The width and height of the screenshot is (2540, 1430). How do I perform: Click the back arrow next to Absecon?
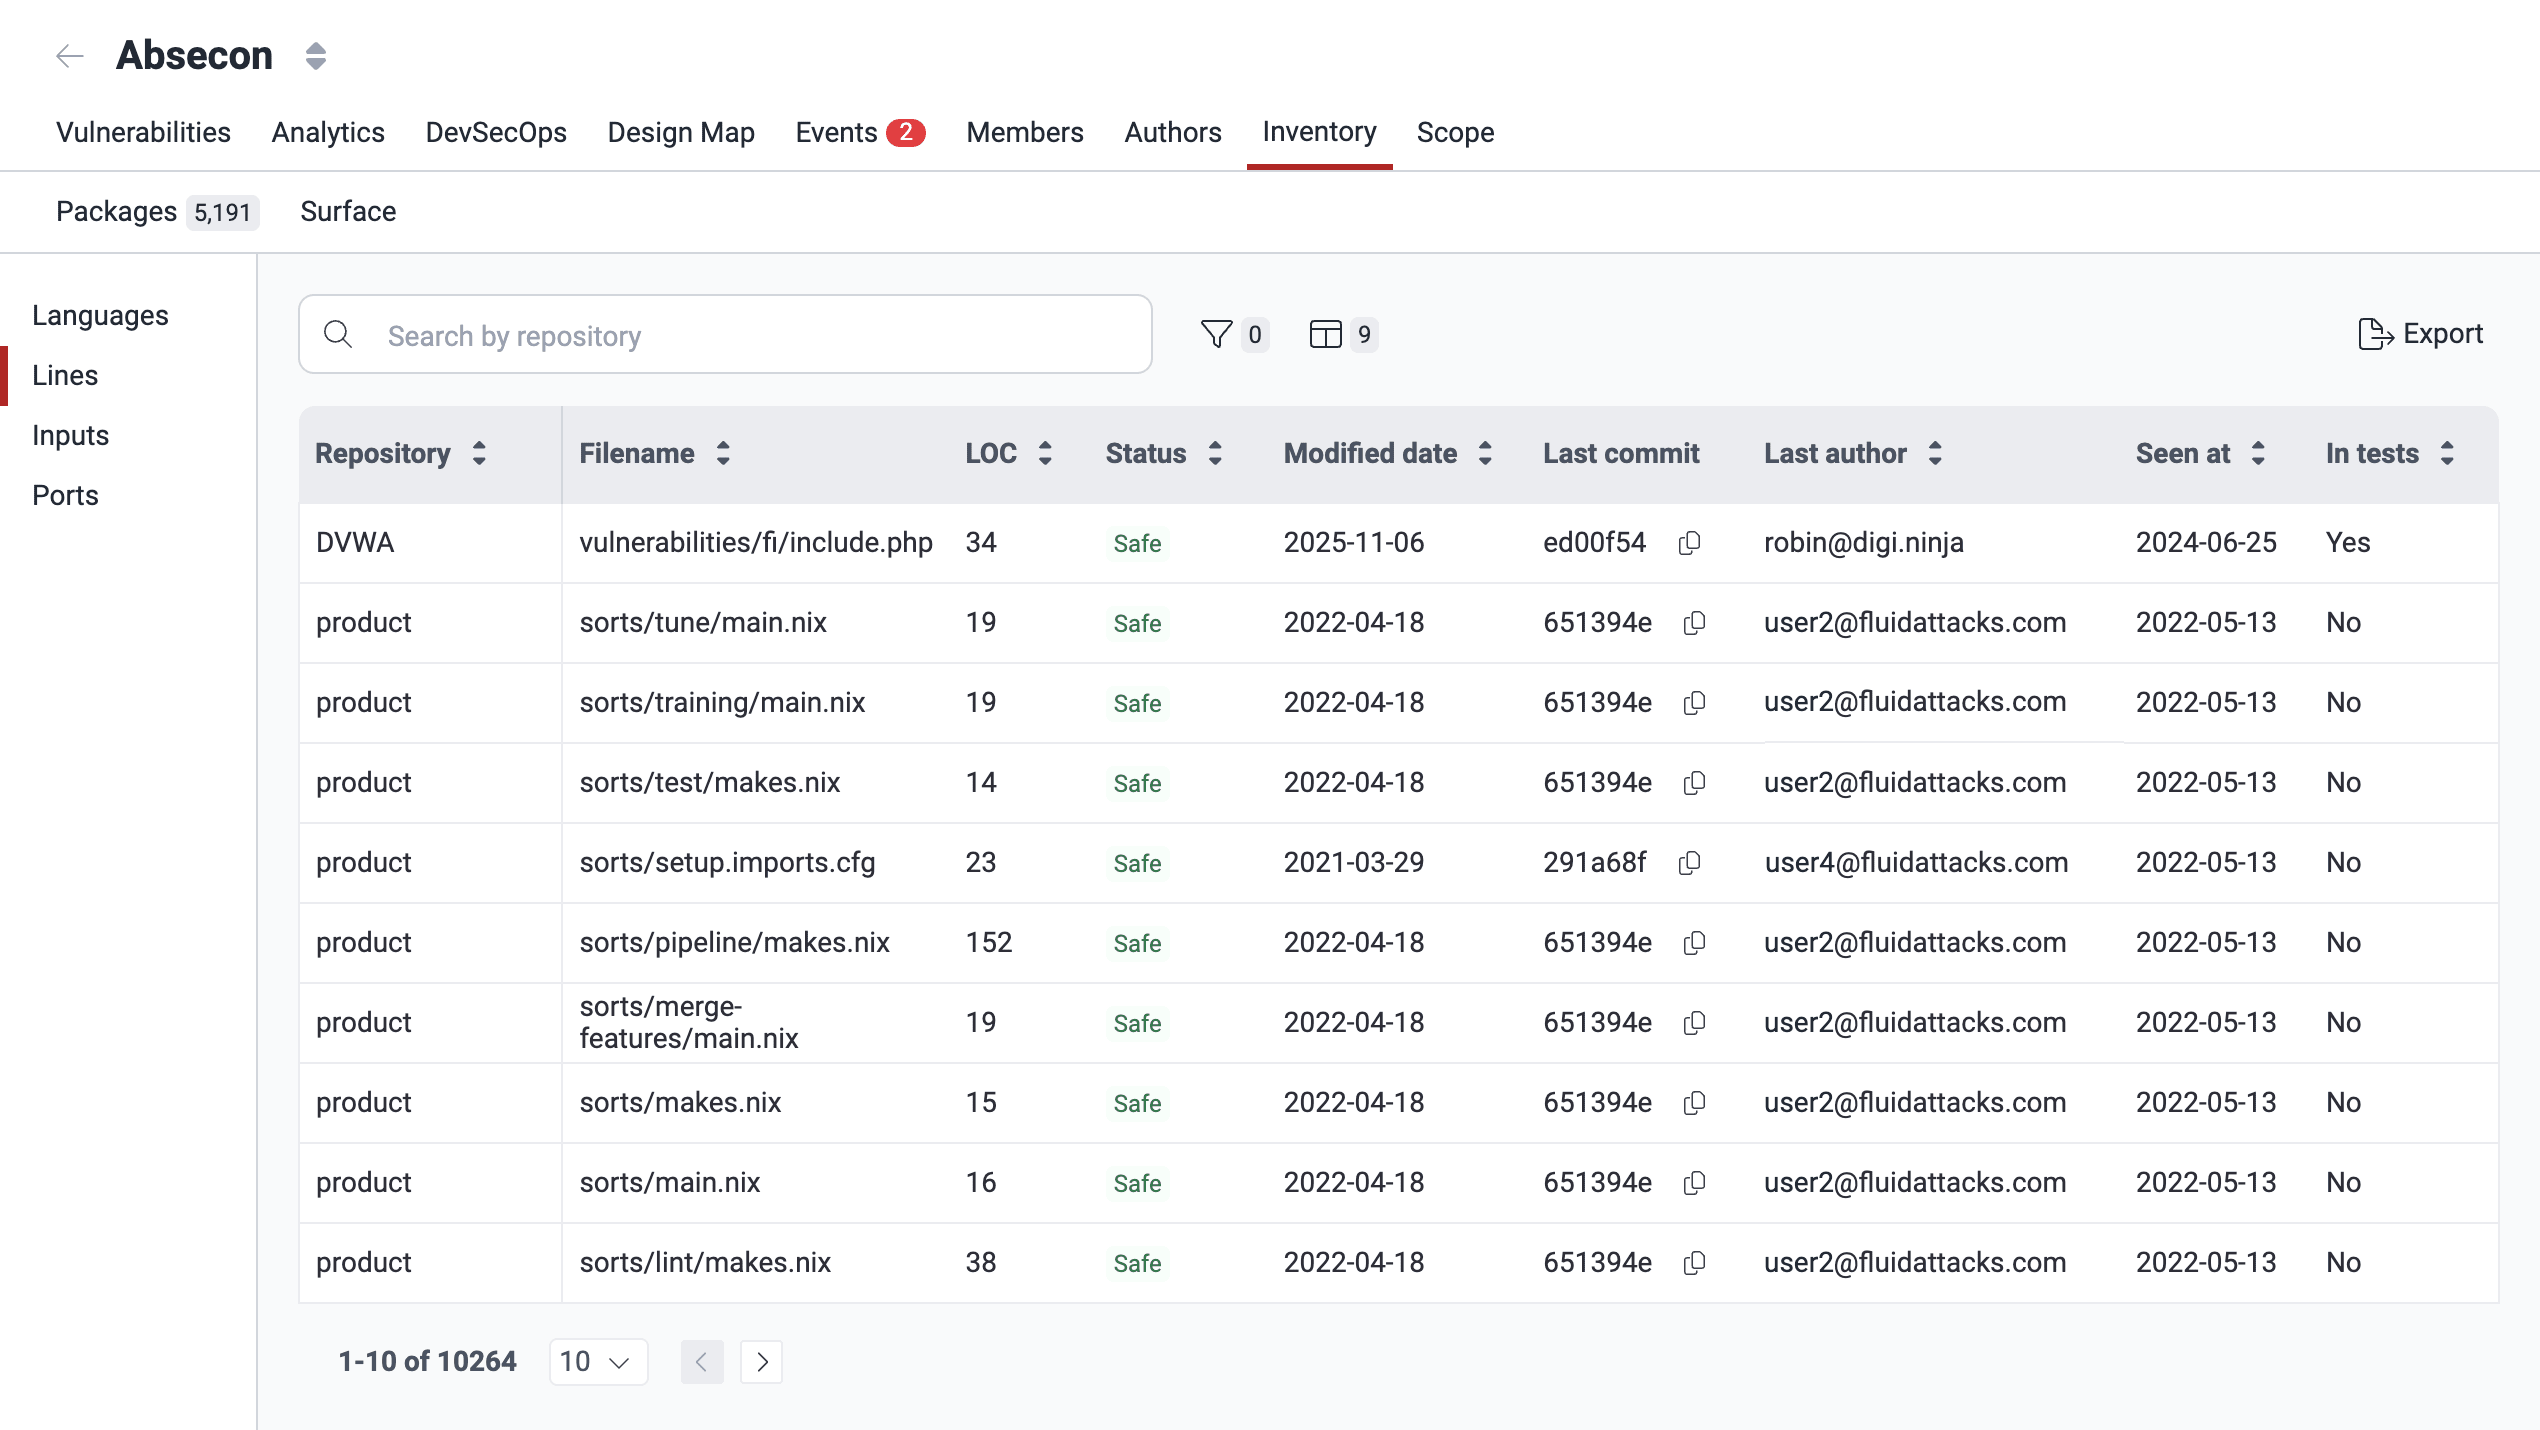pos(69,55)
